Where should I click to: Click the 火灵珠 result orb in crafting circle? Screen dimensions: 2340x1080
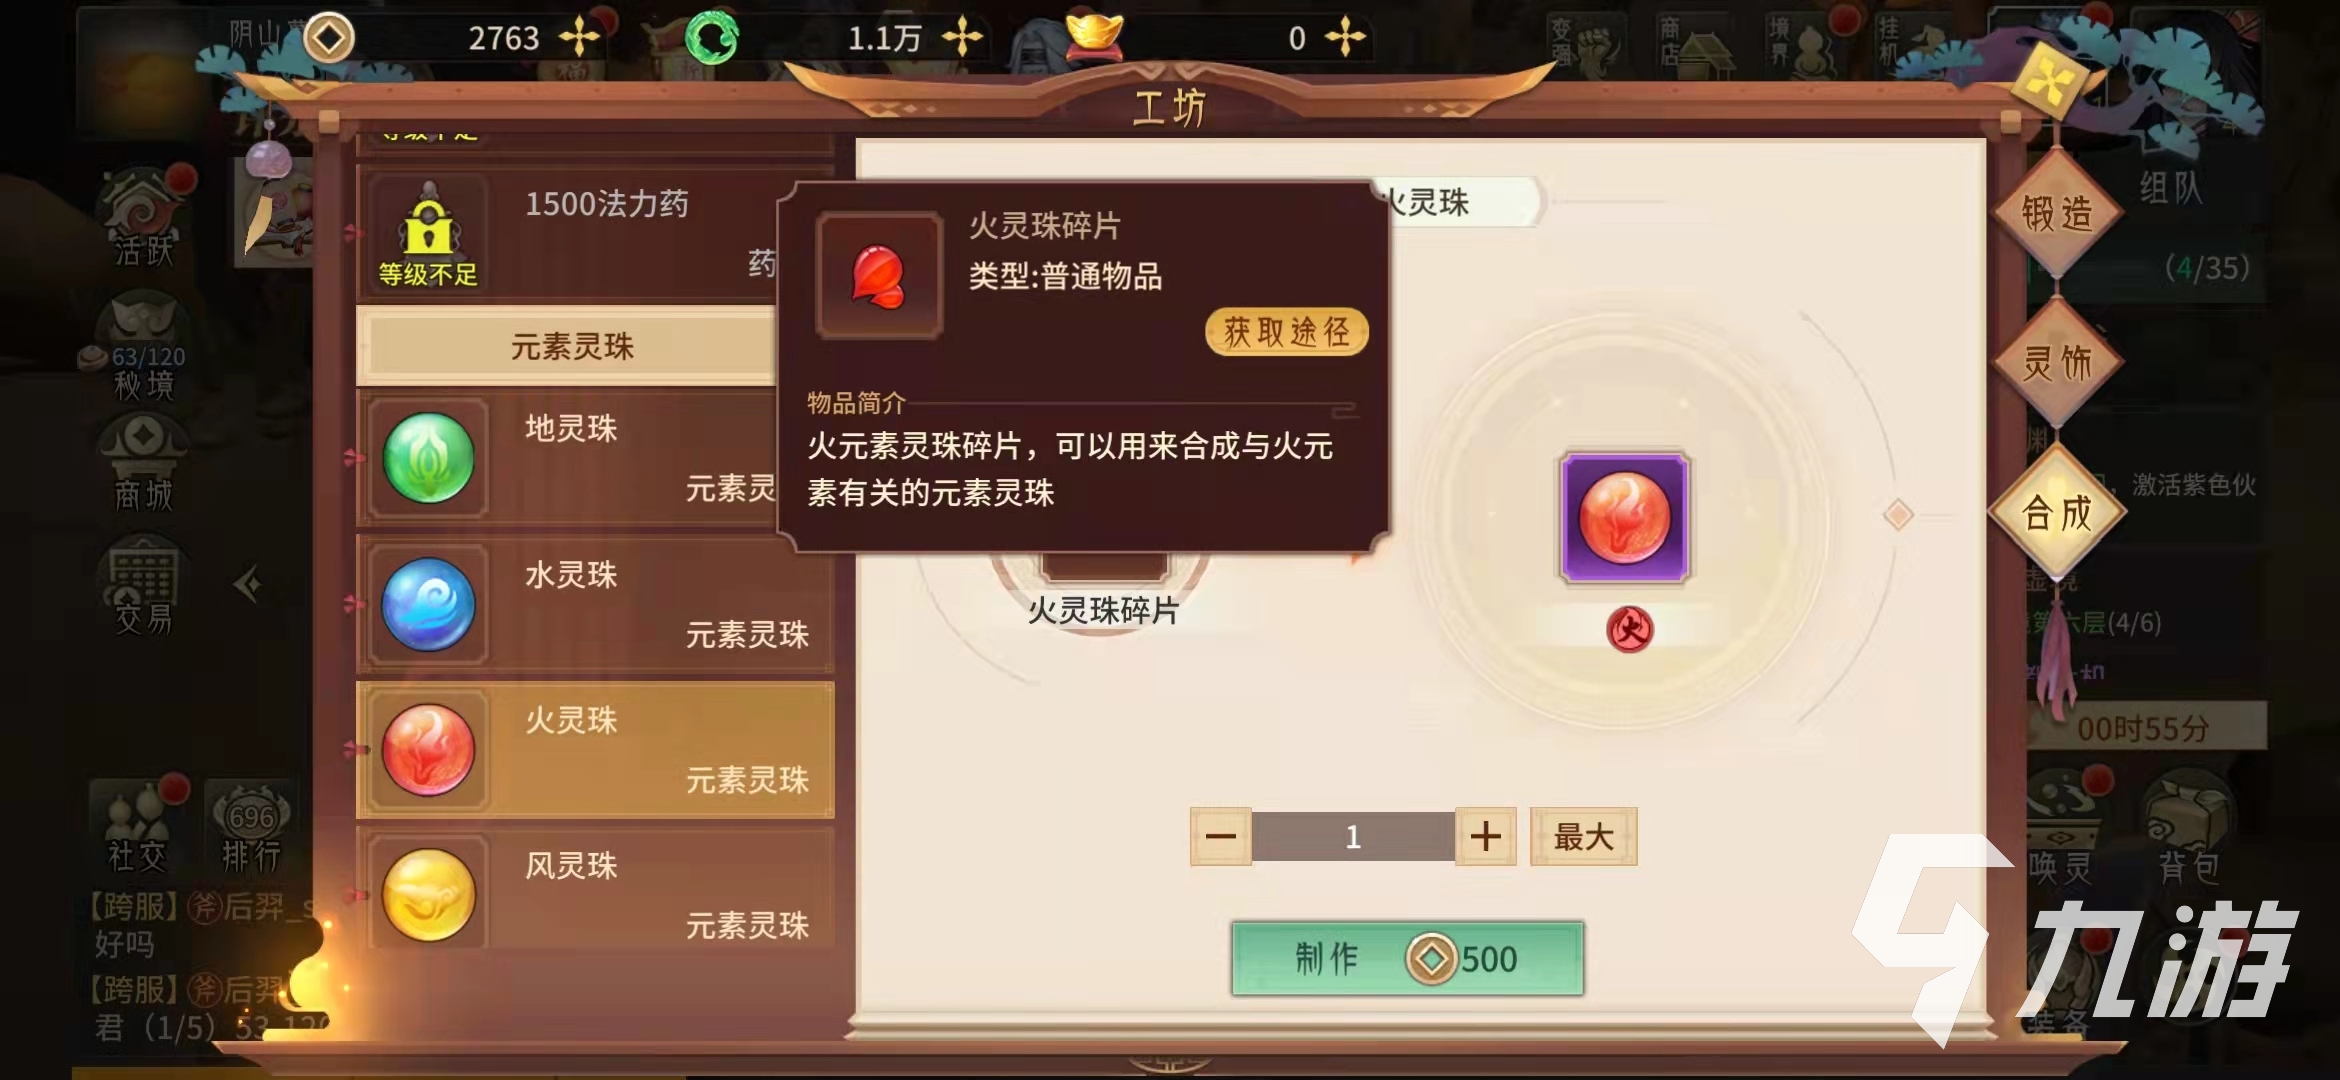click(x=1624, y=518)
